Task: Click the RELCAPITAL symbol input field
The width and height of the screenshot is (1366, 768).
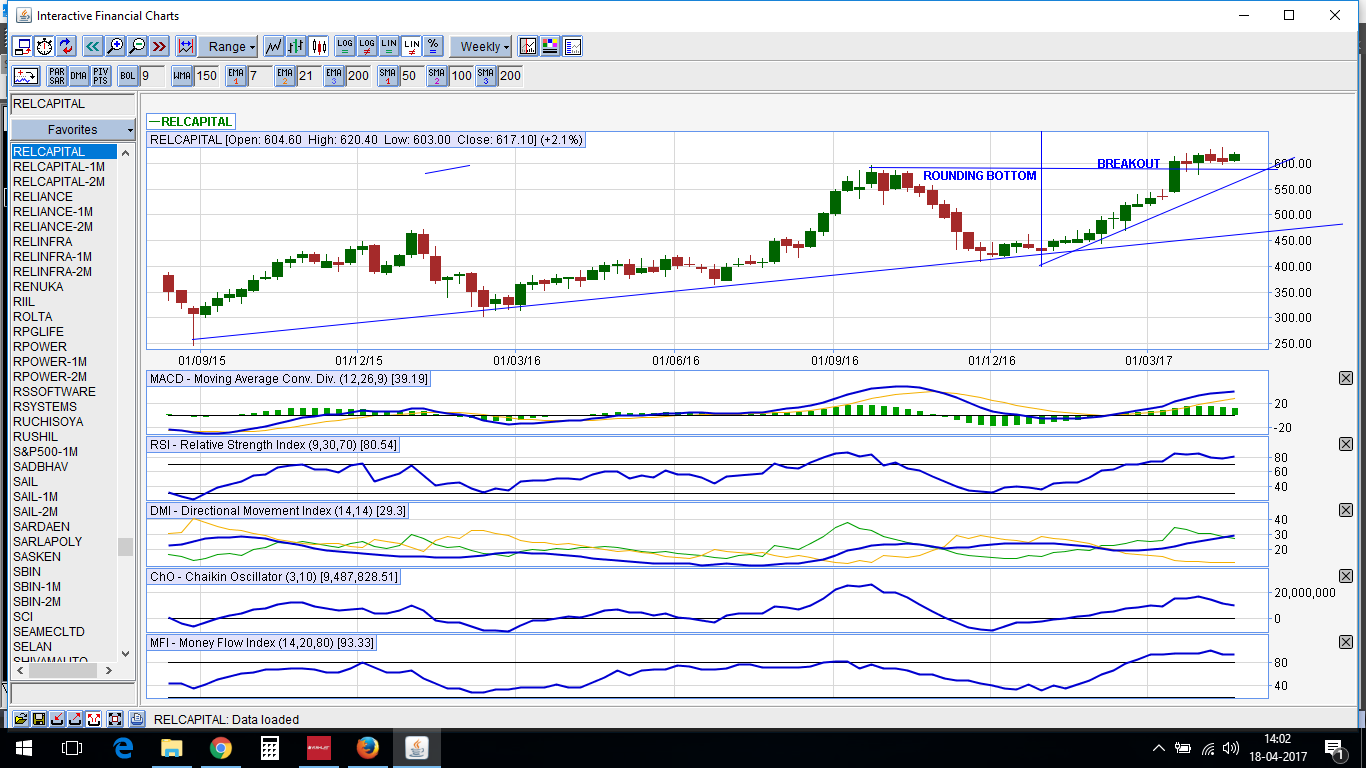Action: 73,104
